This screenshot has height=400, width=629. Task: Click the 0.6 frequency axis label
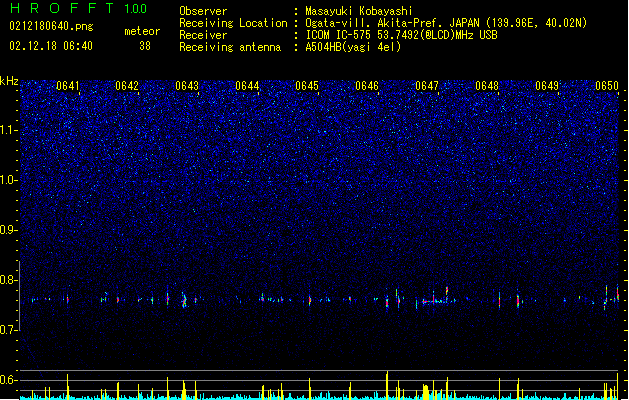tap(9, 380)
